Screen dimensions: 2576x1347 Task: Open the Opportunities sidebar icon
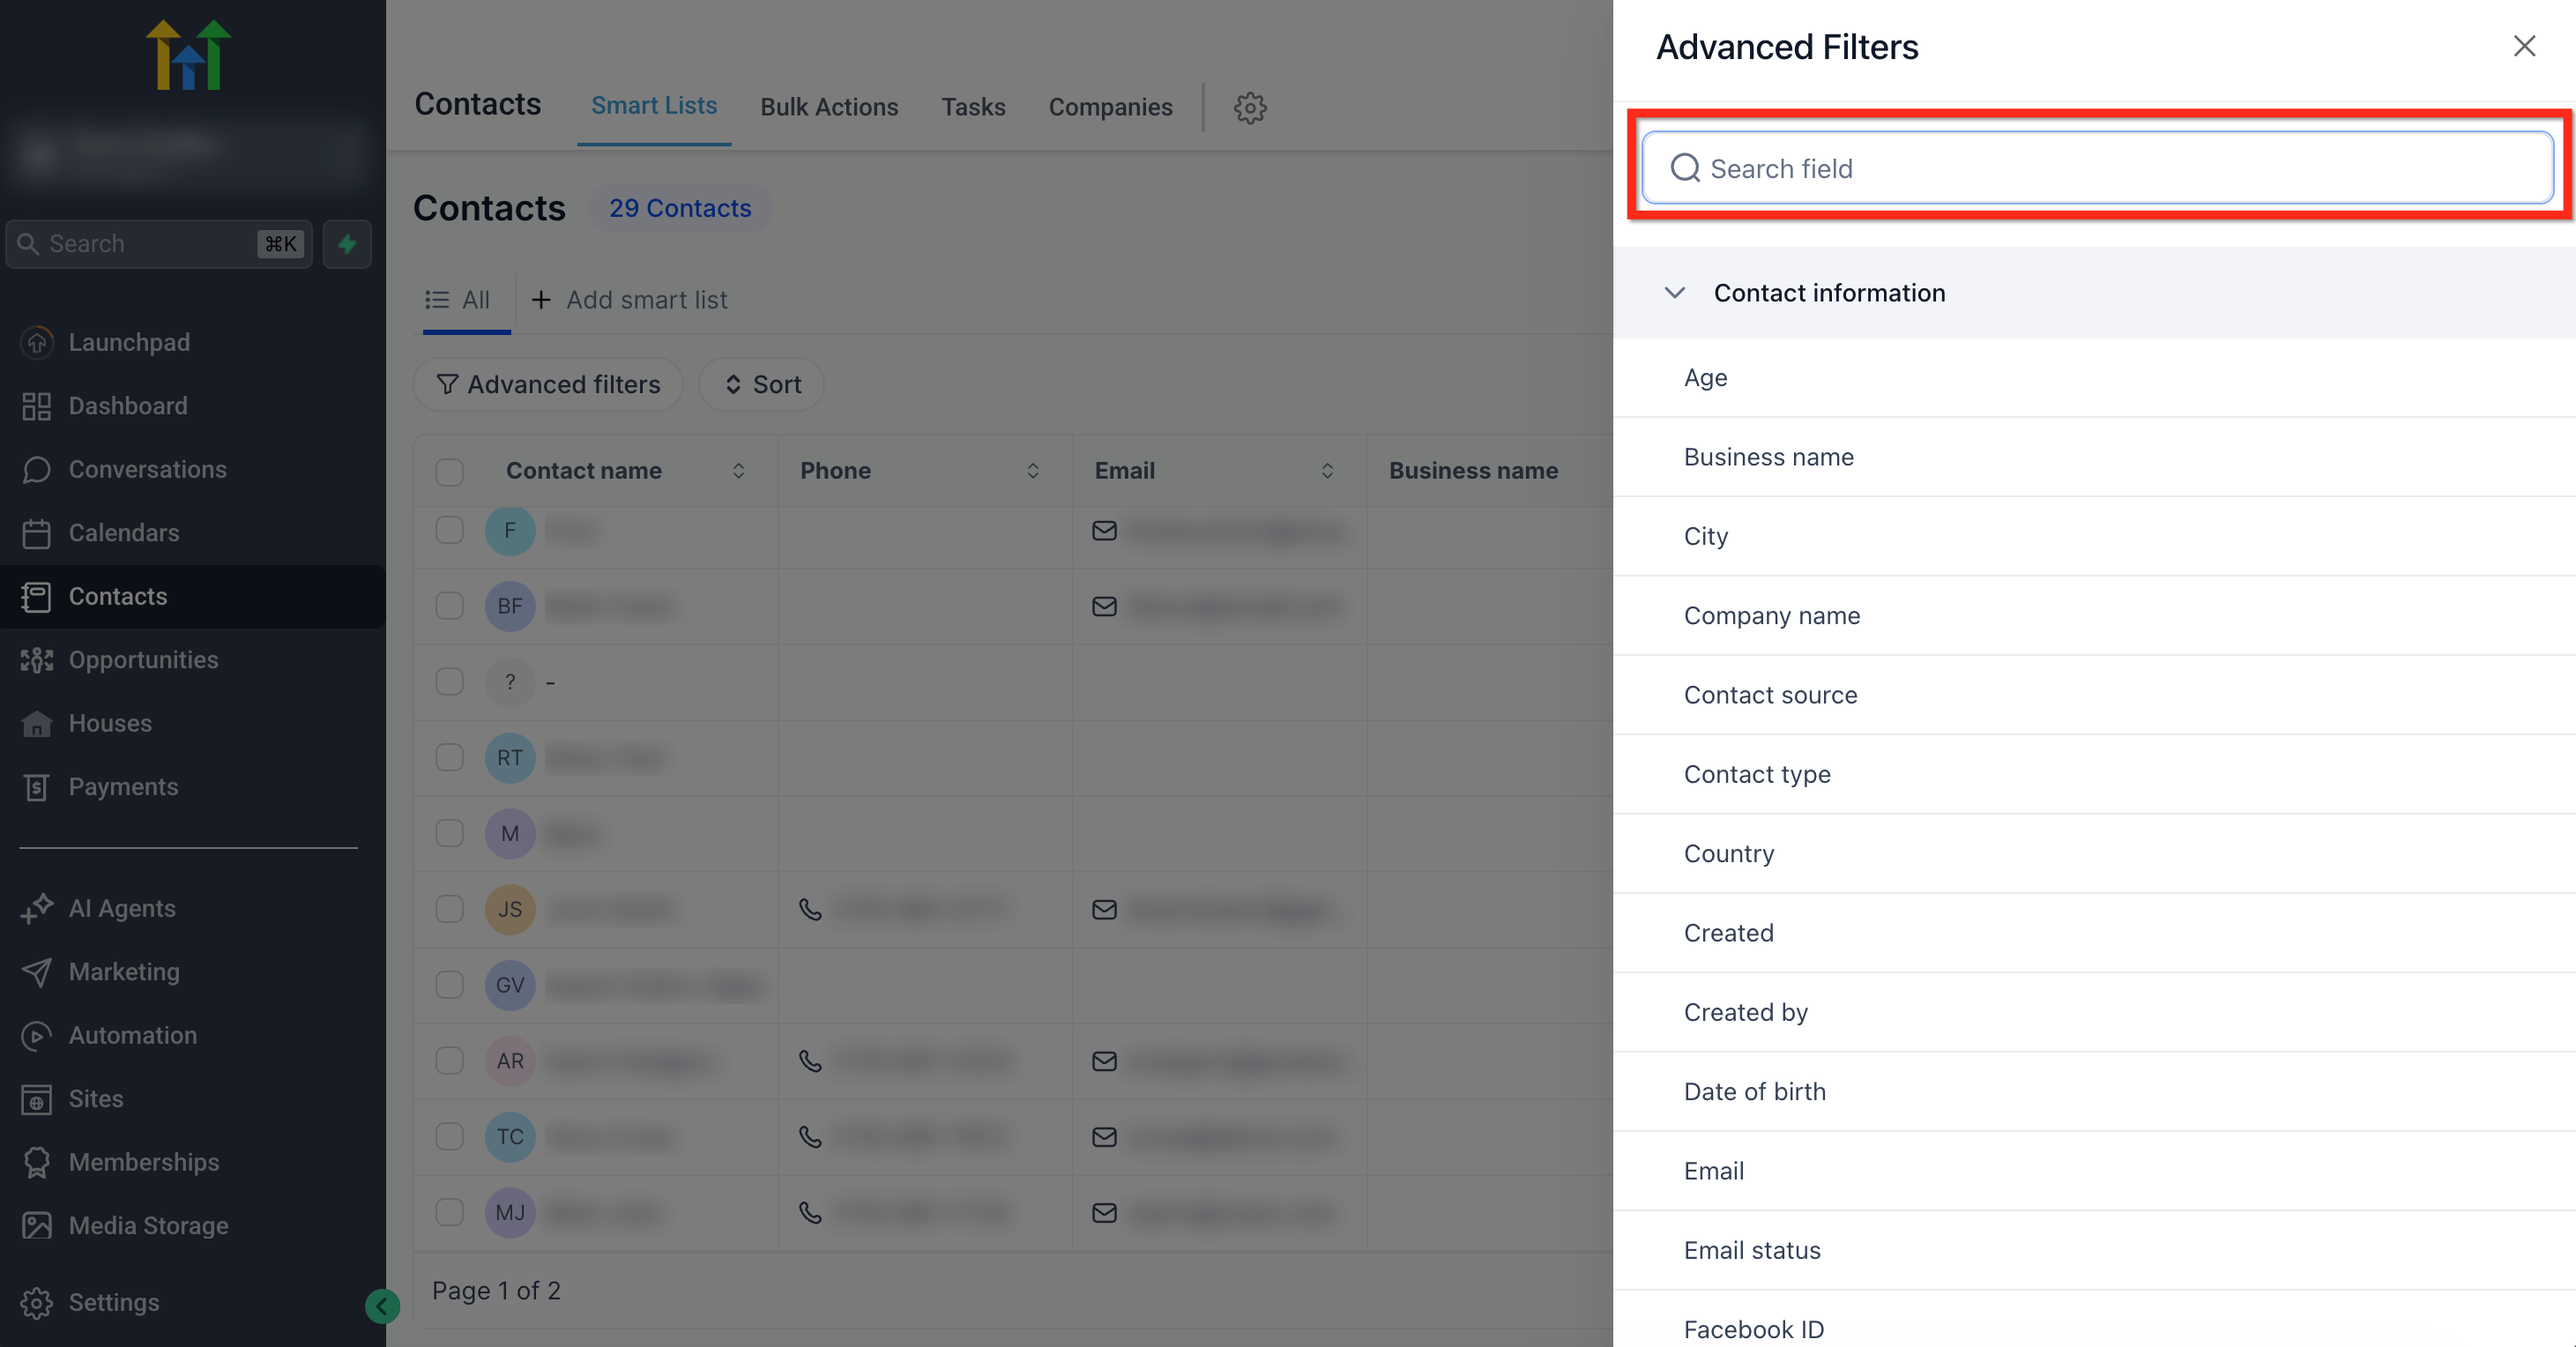(x=37, y=660)
